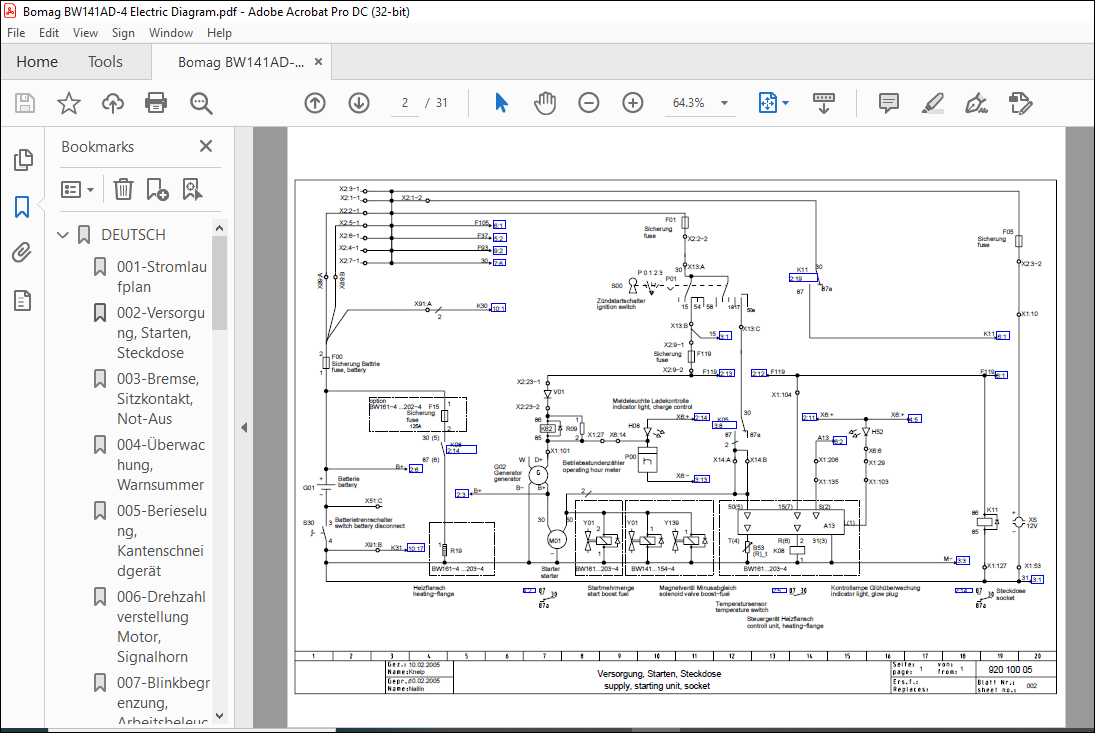
Task: Open bookmark 003-Bremse, Sitzkontakt, Not-Aus
Action: pos(158,399)
